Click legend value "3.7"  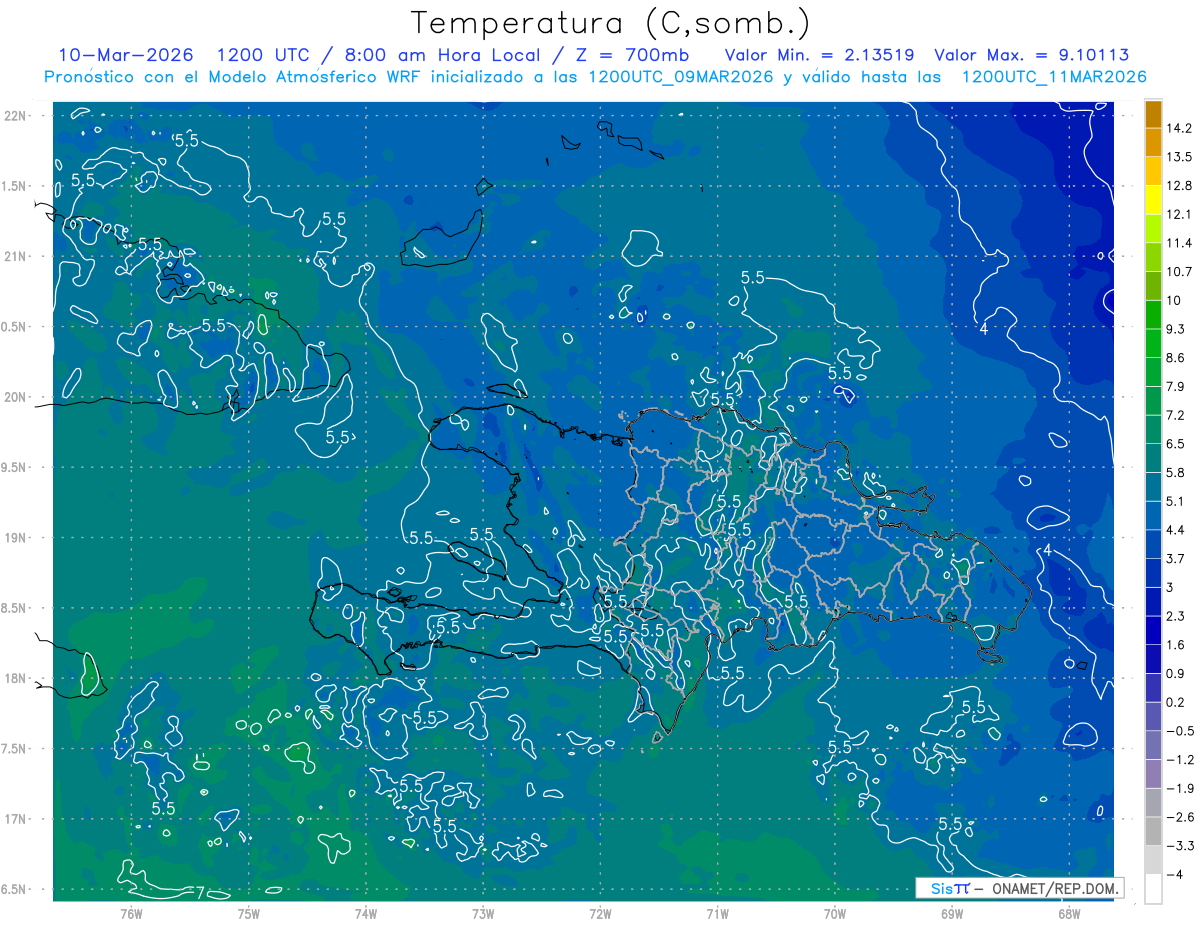[1176, 558]
